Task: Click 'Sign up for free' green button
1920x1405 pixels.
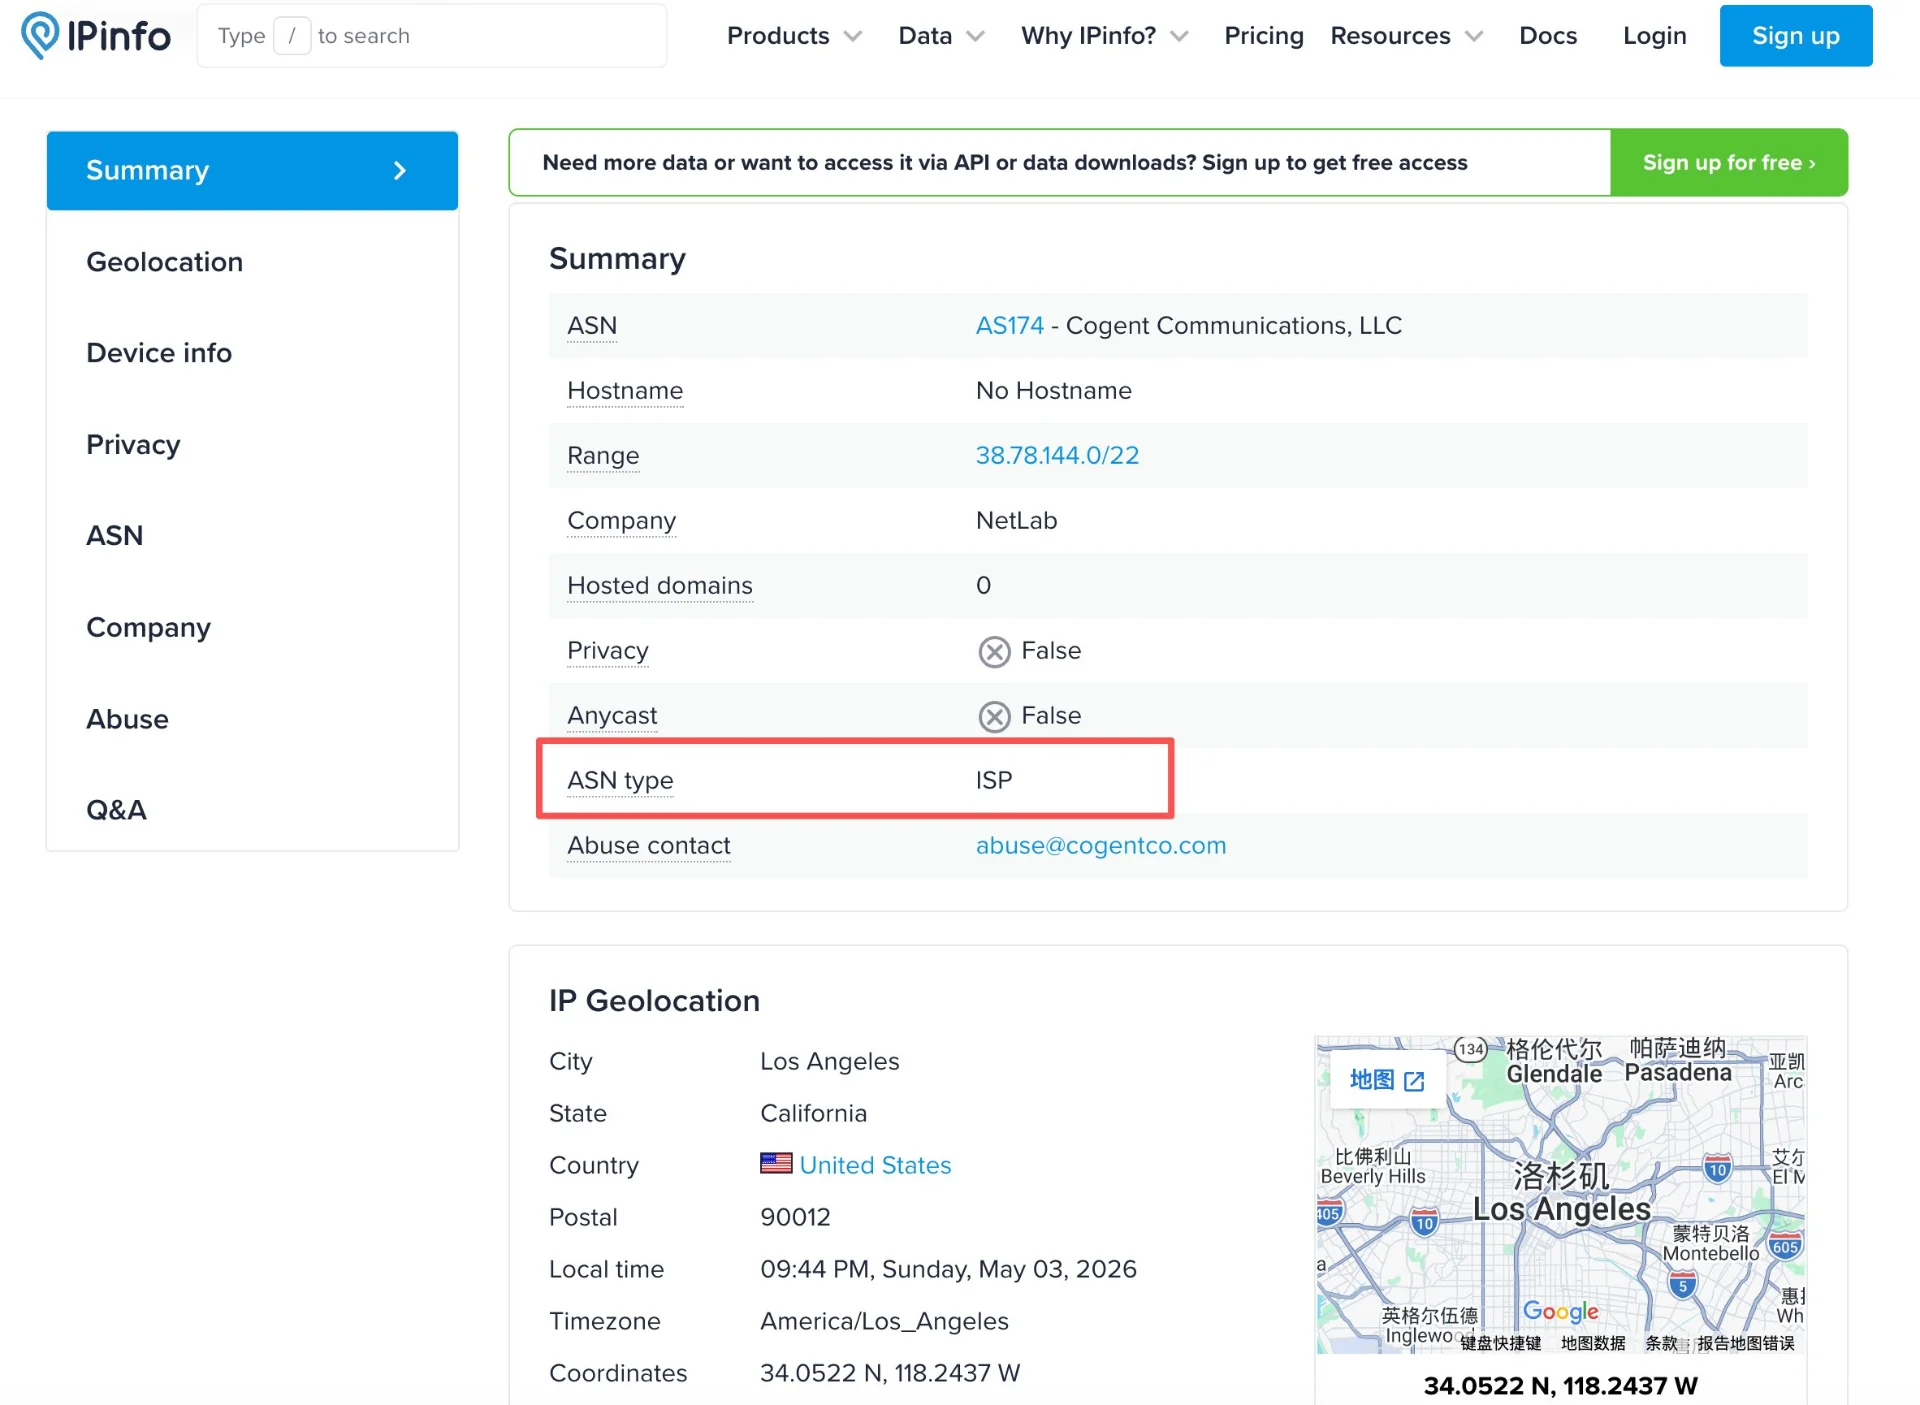Action: click(1728, 163)
